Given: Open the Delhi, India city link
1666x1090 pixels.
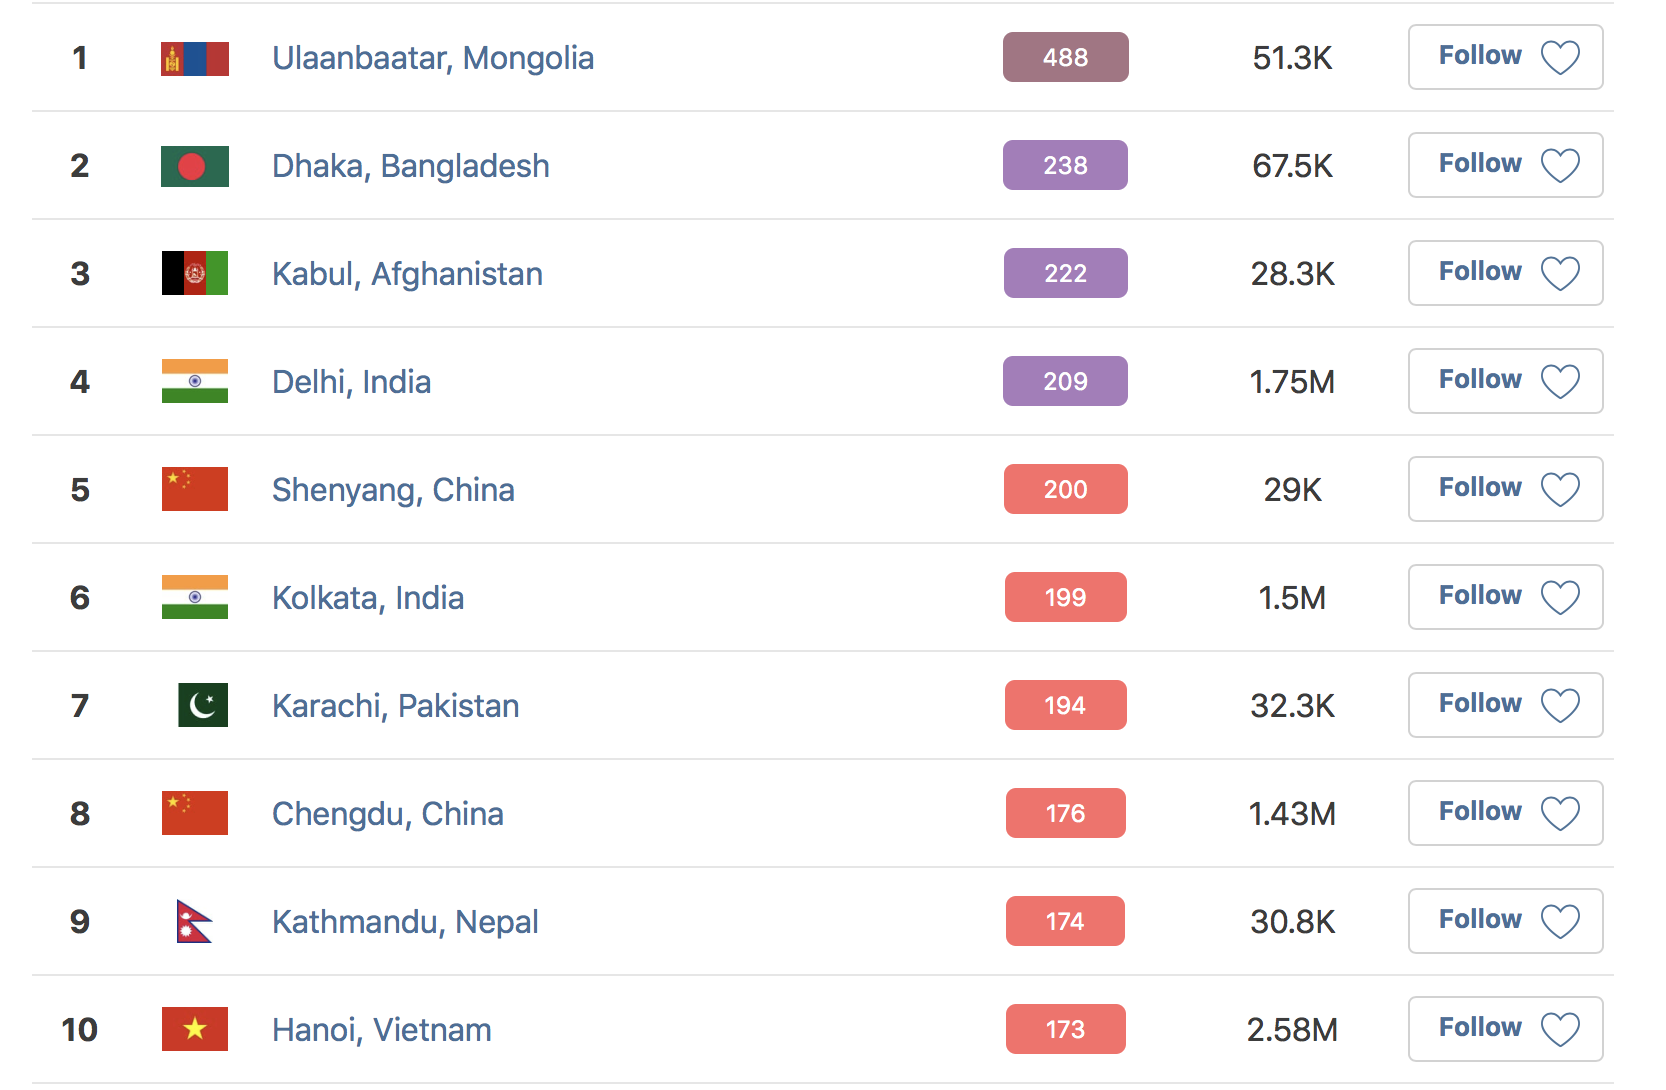Looking at the screenshot, I should [351, 382].
